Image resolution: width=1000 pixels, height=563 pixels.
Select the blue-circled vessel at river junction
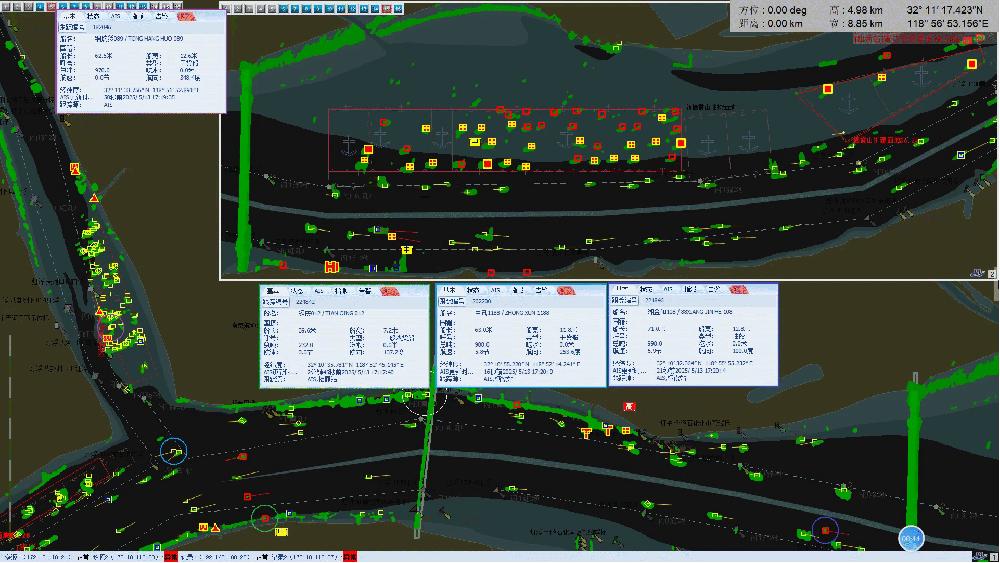(174, 453)
